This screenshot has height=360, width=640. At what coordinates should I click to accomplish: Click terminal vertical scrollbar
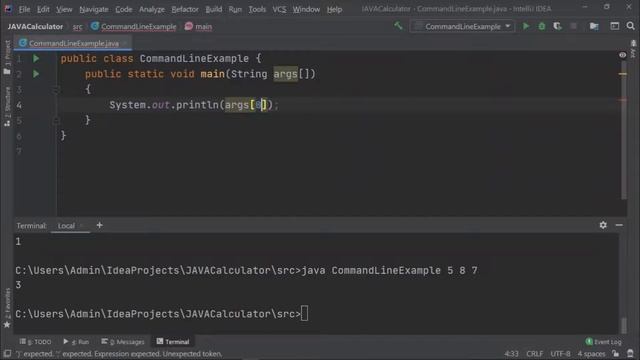tap(624, 325)
